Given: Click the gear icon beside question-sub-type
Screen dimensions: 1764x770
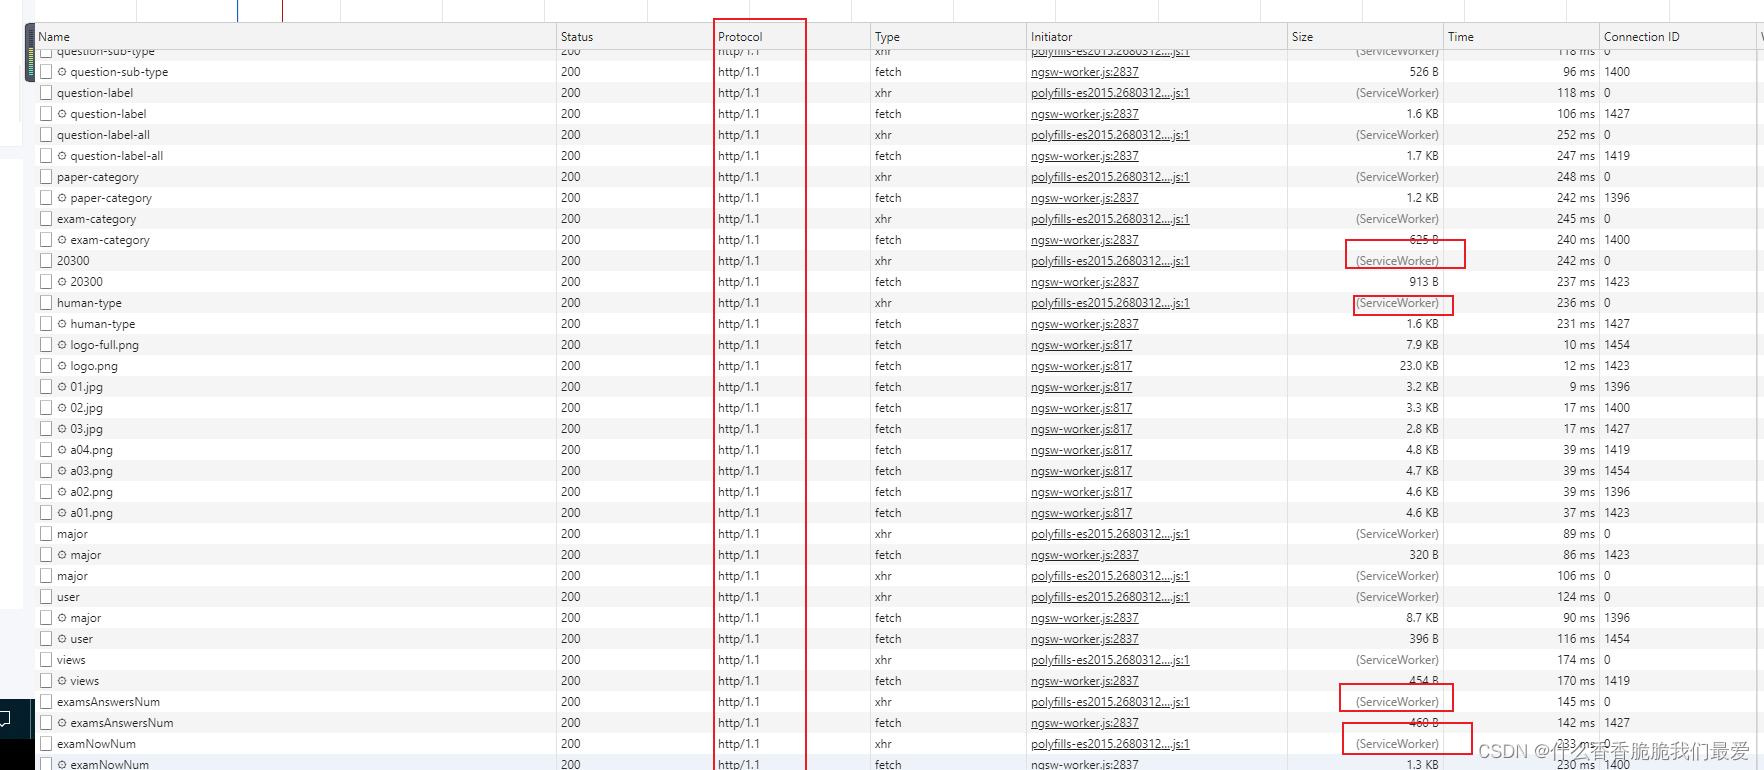Looking at the screenshot, I should coord(62,72).
